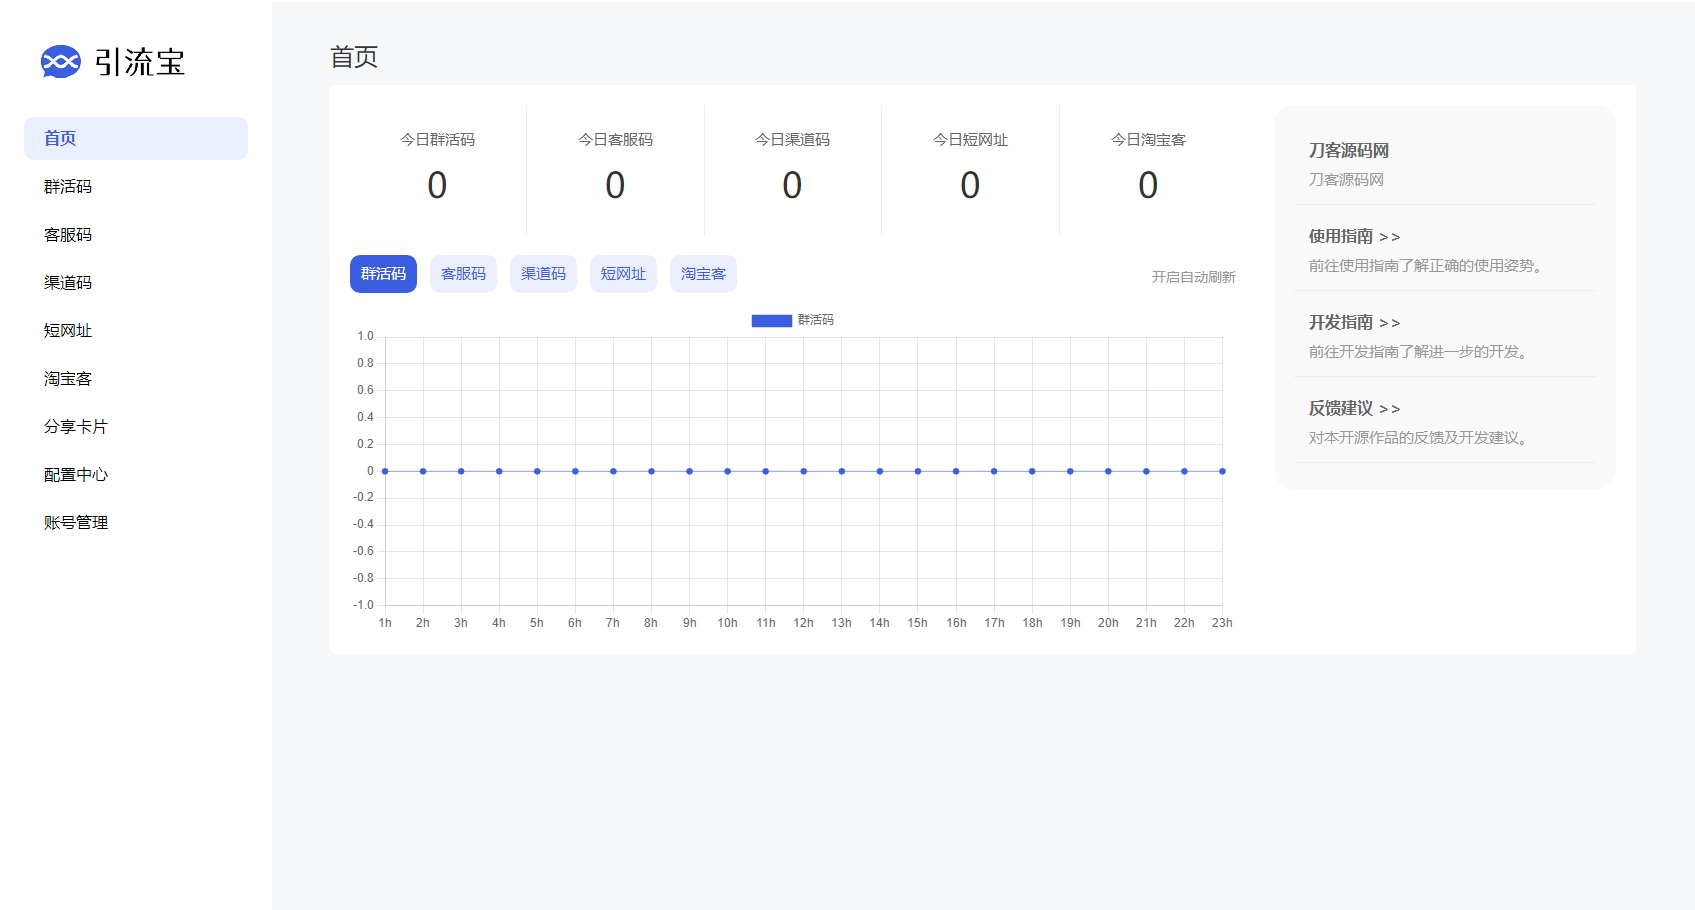View the 淘宝客 chart tab
This screenshot has height=910, width=1695.
coord(703,274)
